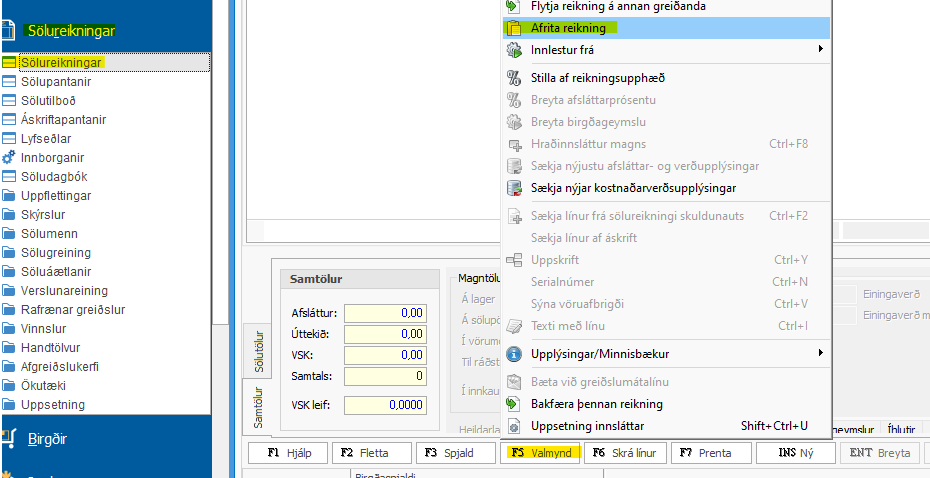
Task: Click the Sækja nýjar kostnaðarverðsupplýsingar icon
Action: [x=514, y=187]
